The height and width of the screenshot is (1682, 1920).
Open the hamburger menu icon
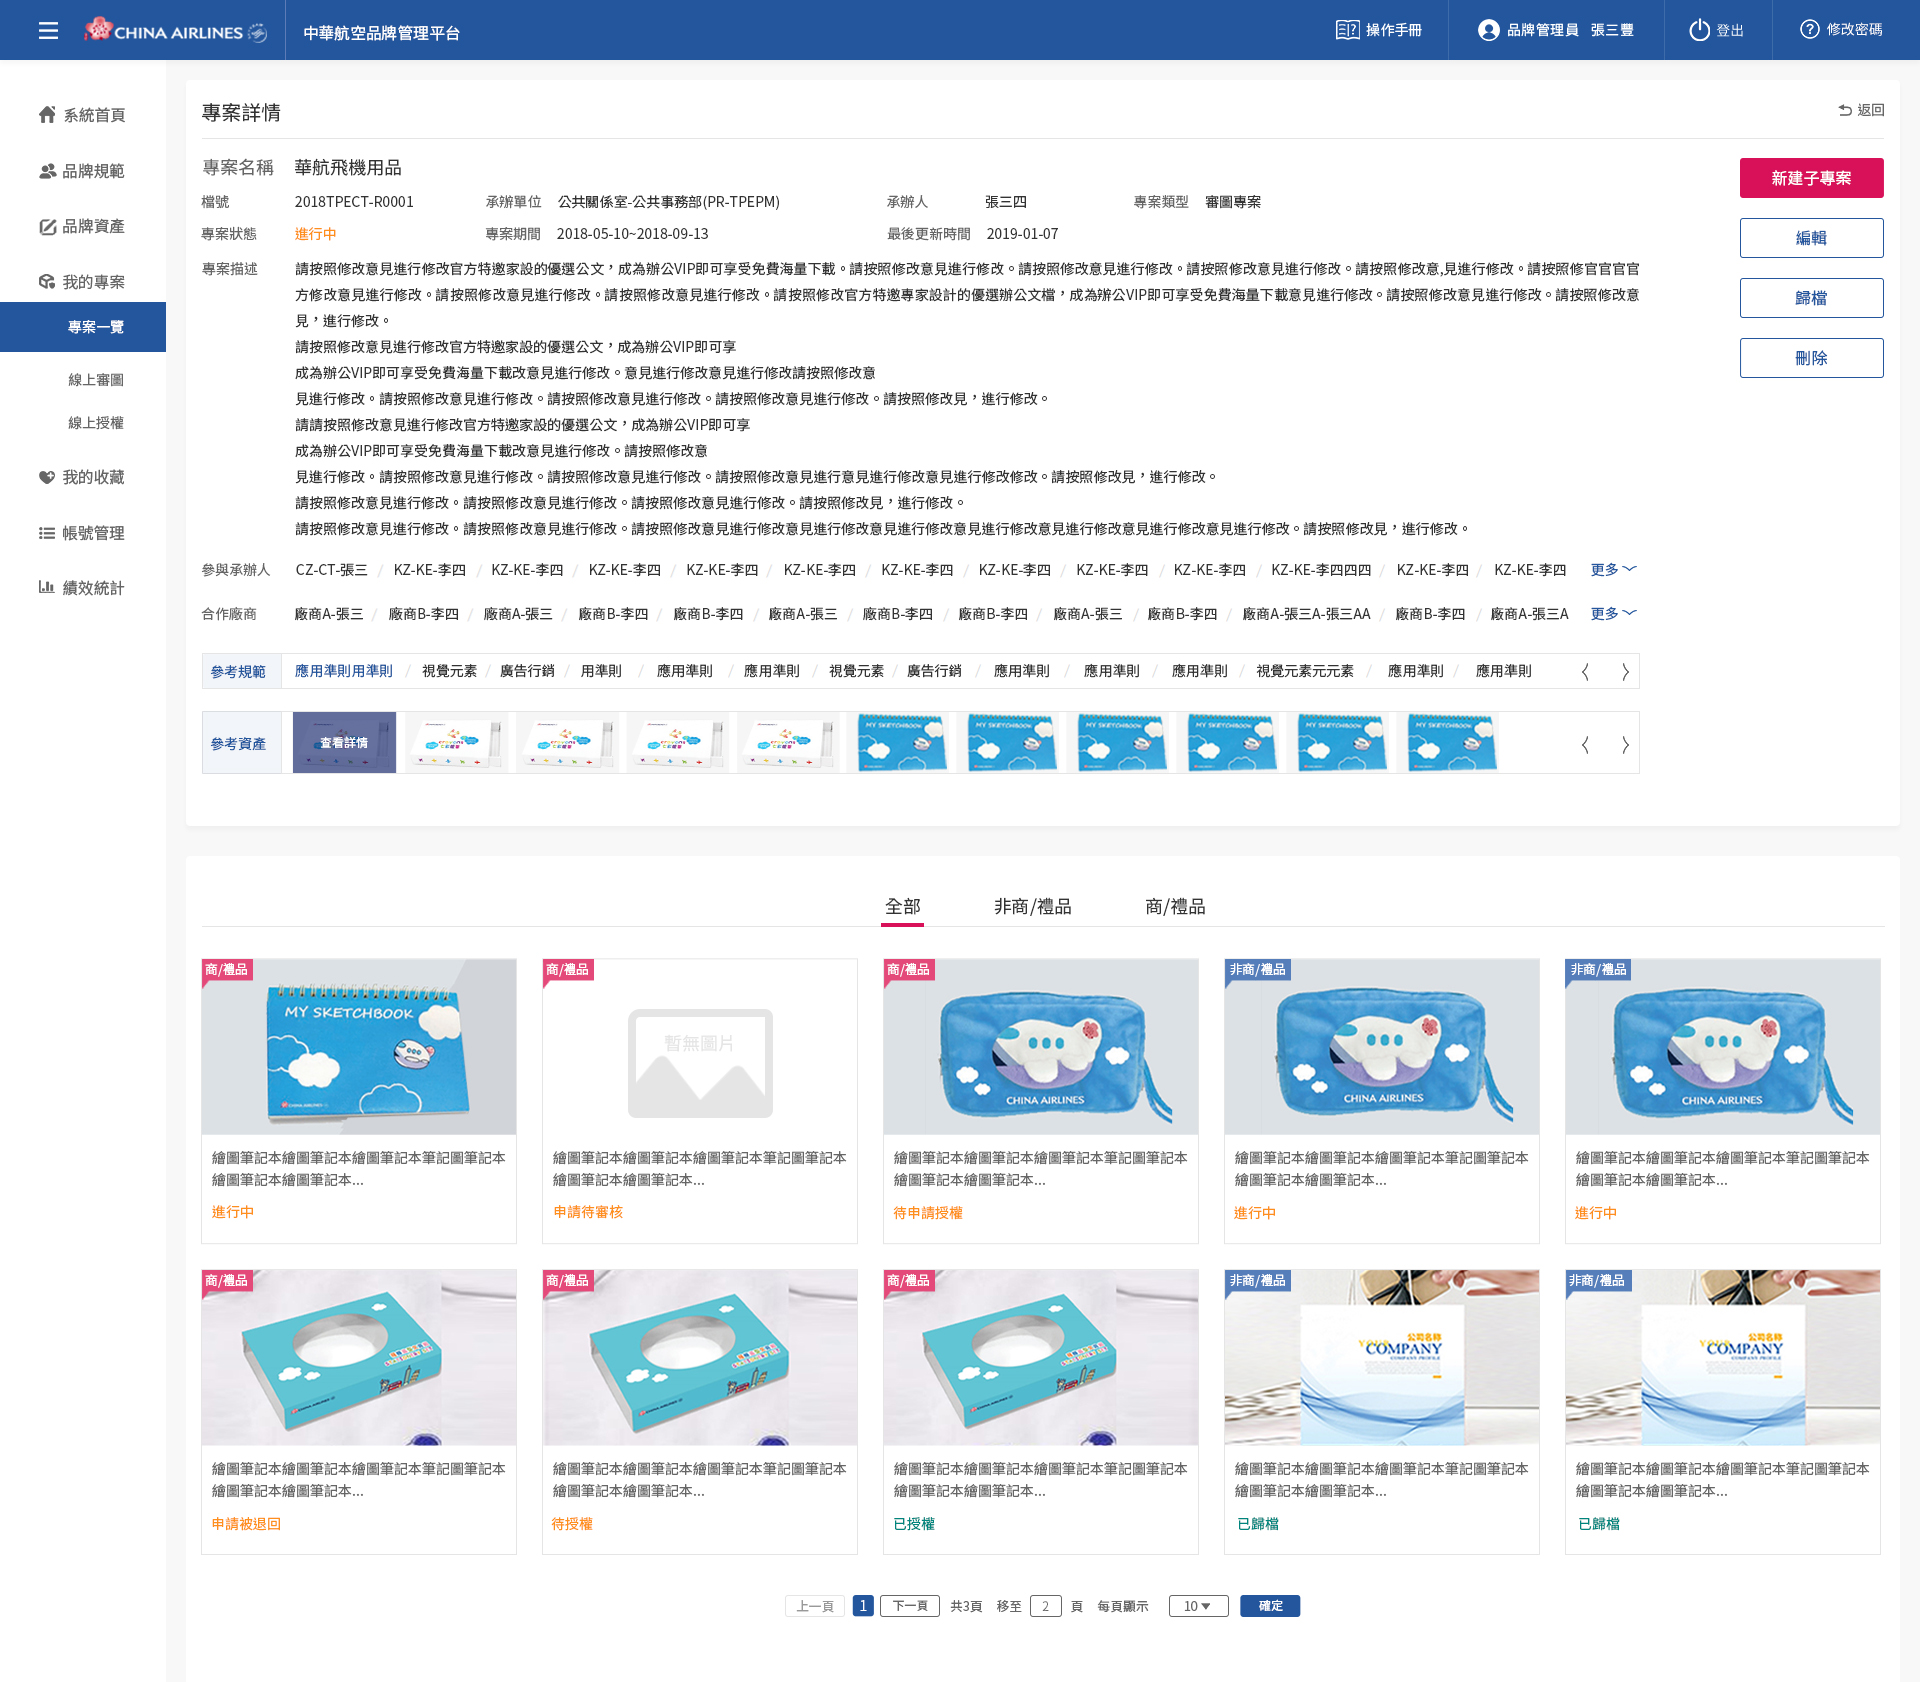click(x=48, y=30)
